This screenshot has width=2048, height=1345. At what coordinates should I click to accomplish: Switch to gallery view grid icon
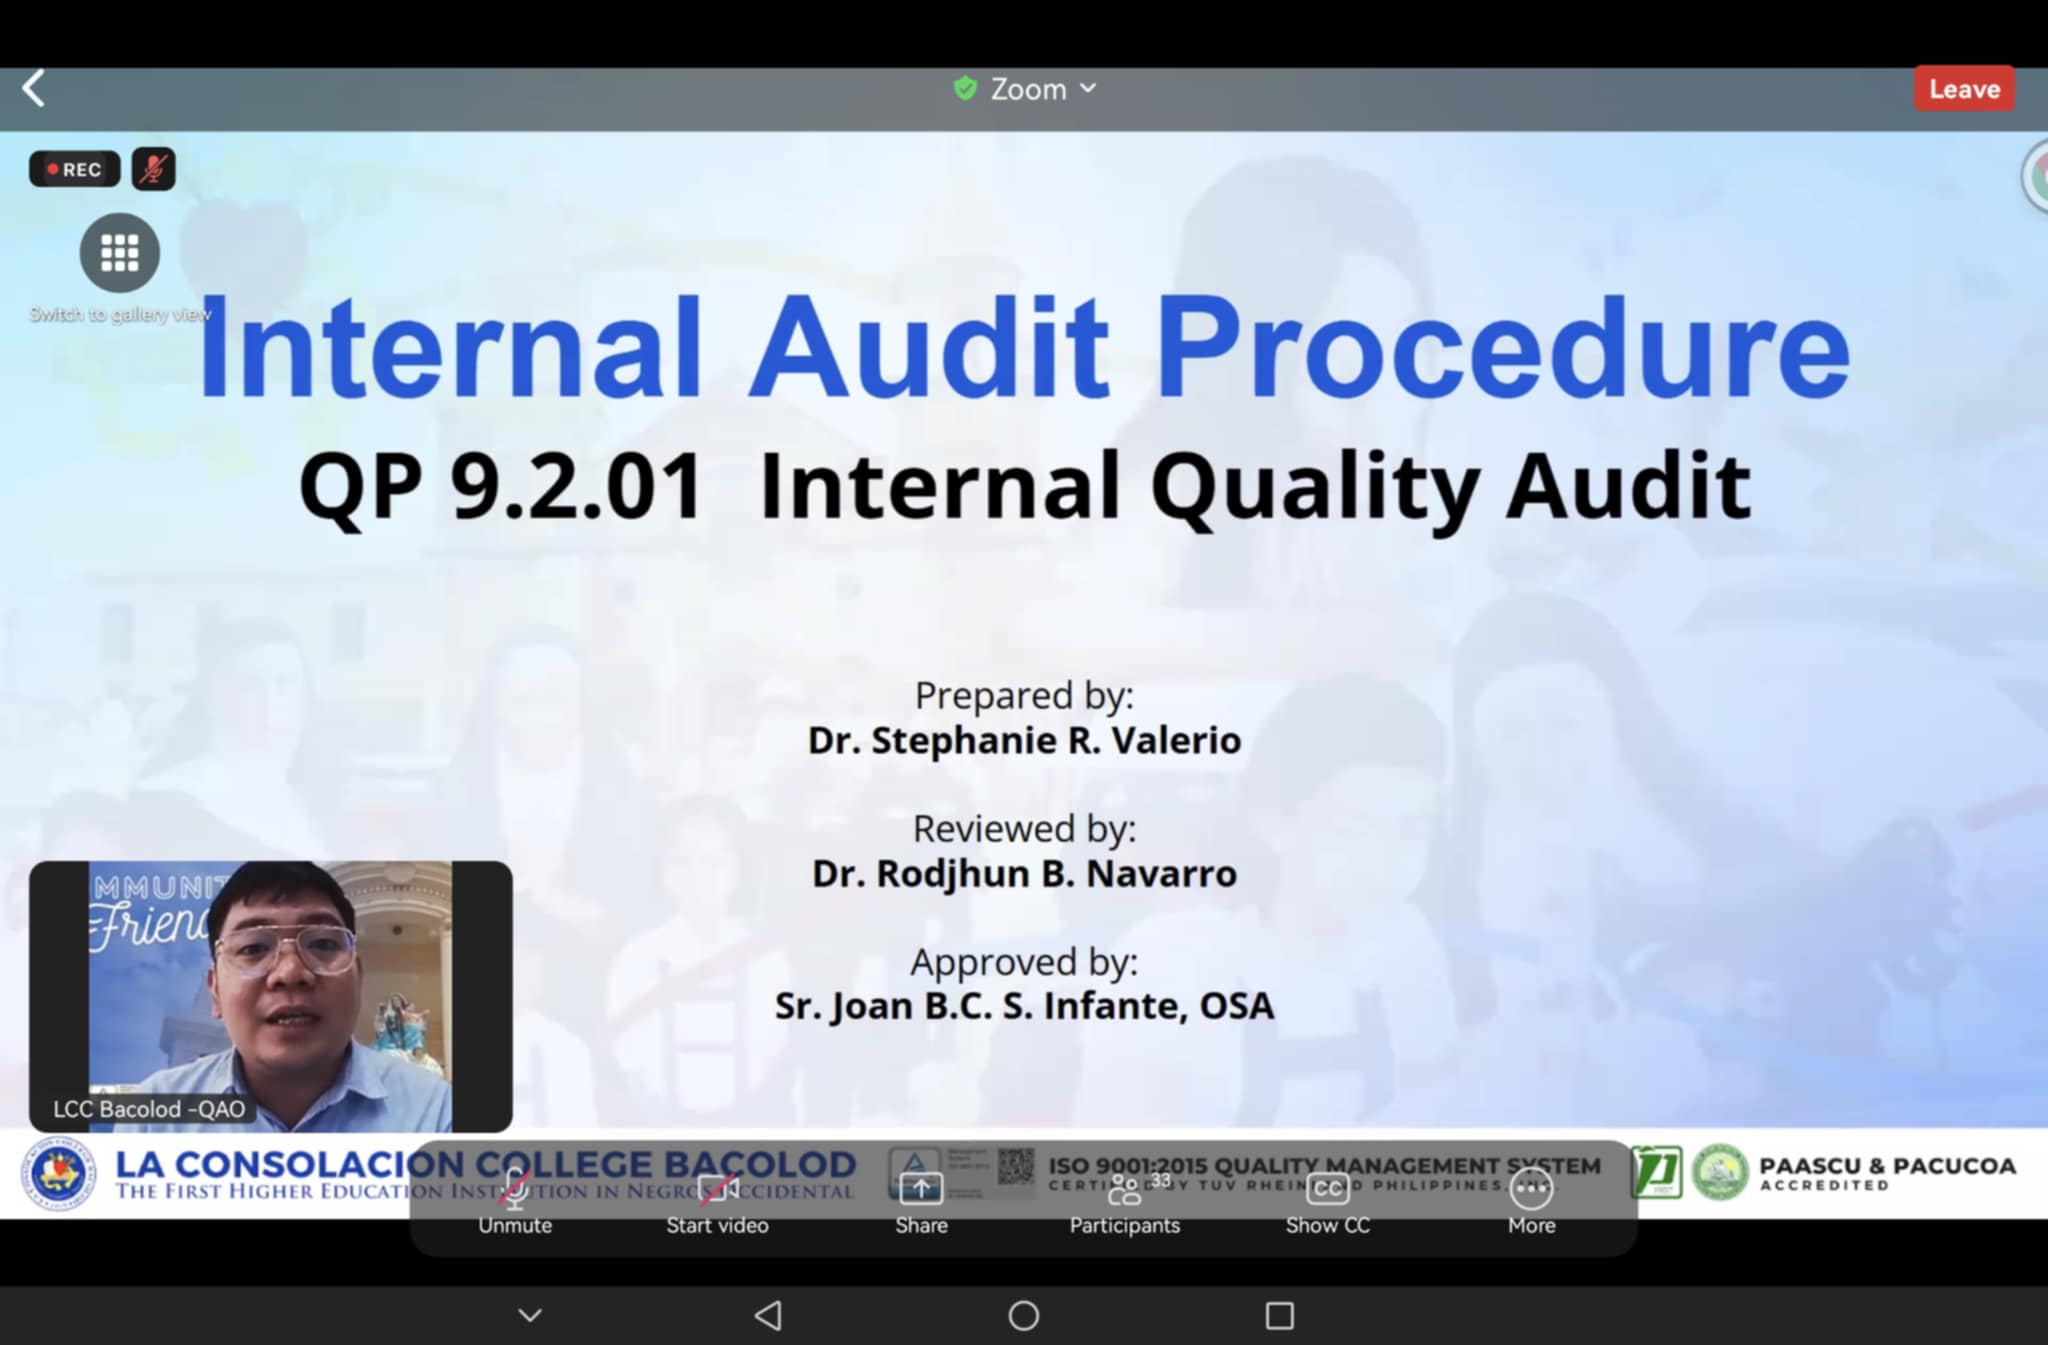[120, 254]
